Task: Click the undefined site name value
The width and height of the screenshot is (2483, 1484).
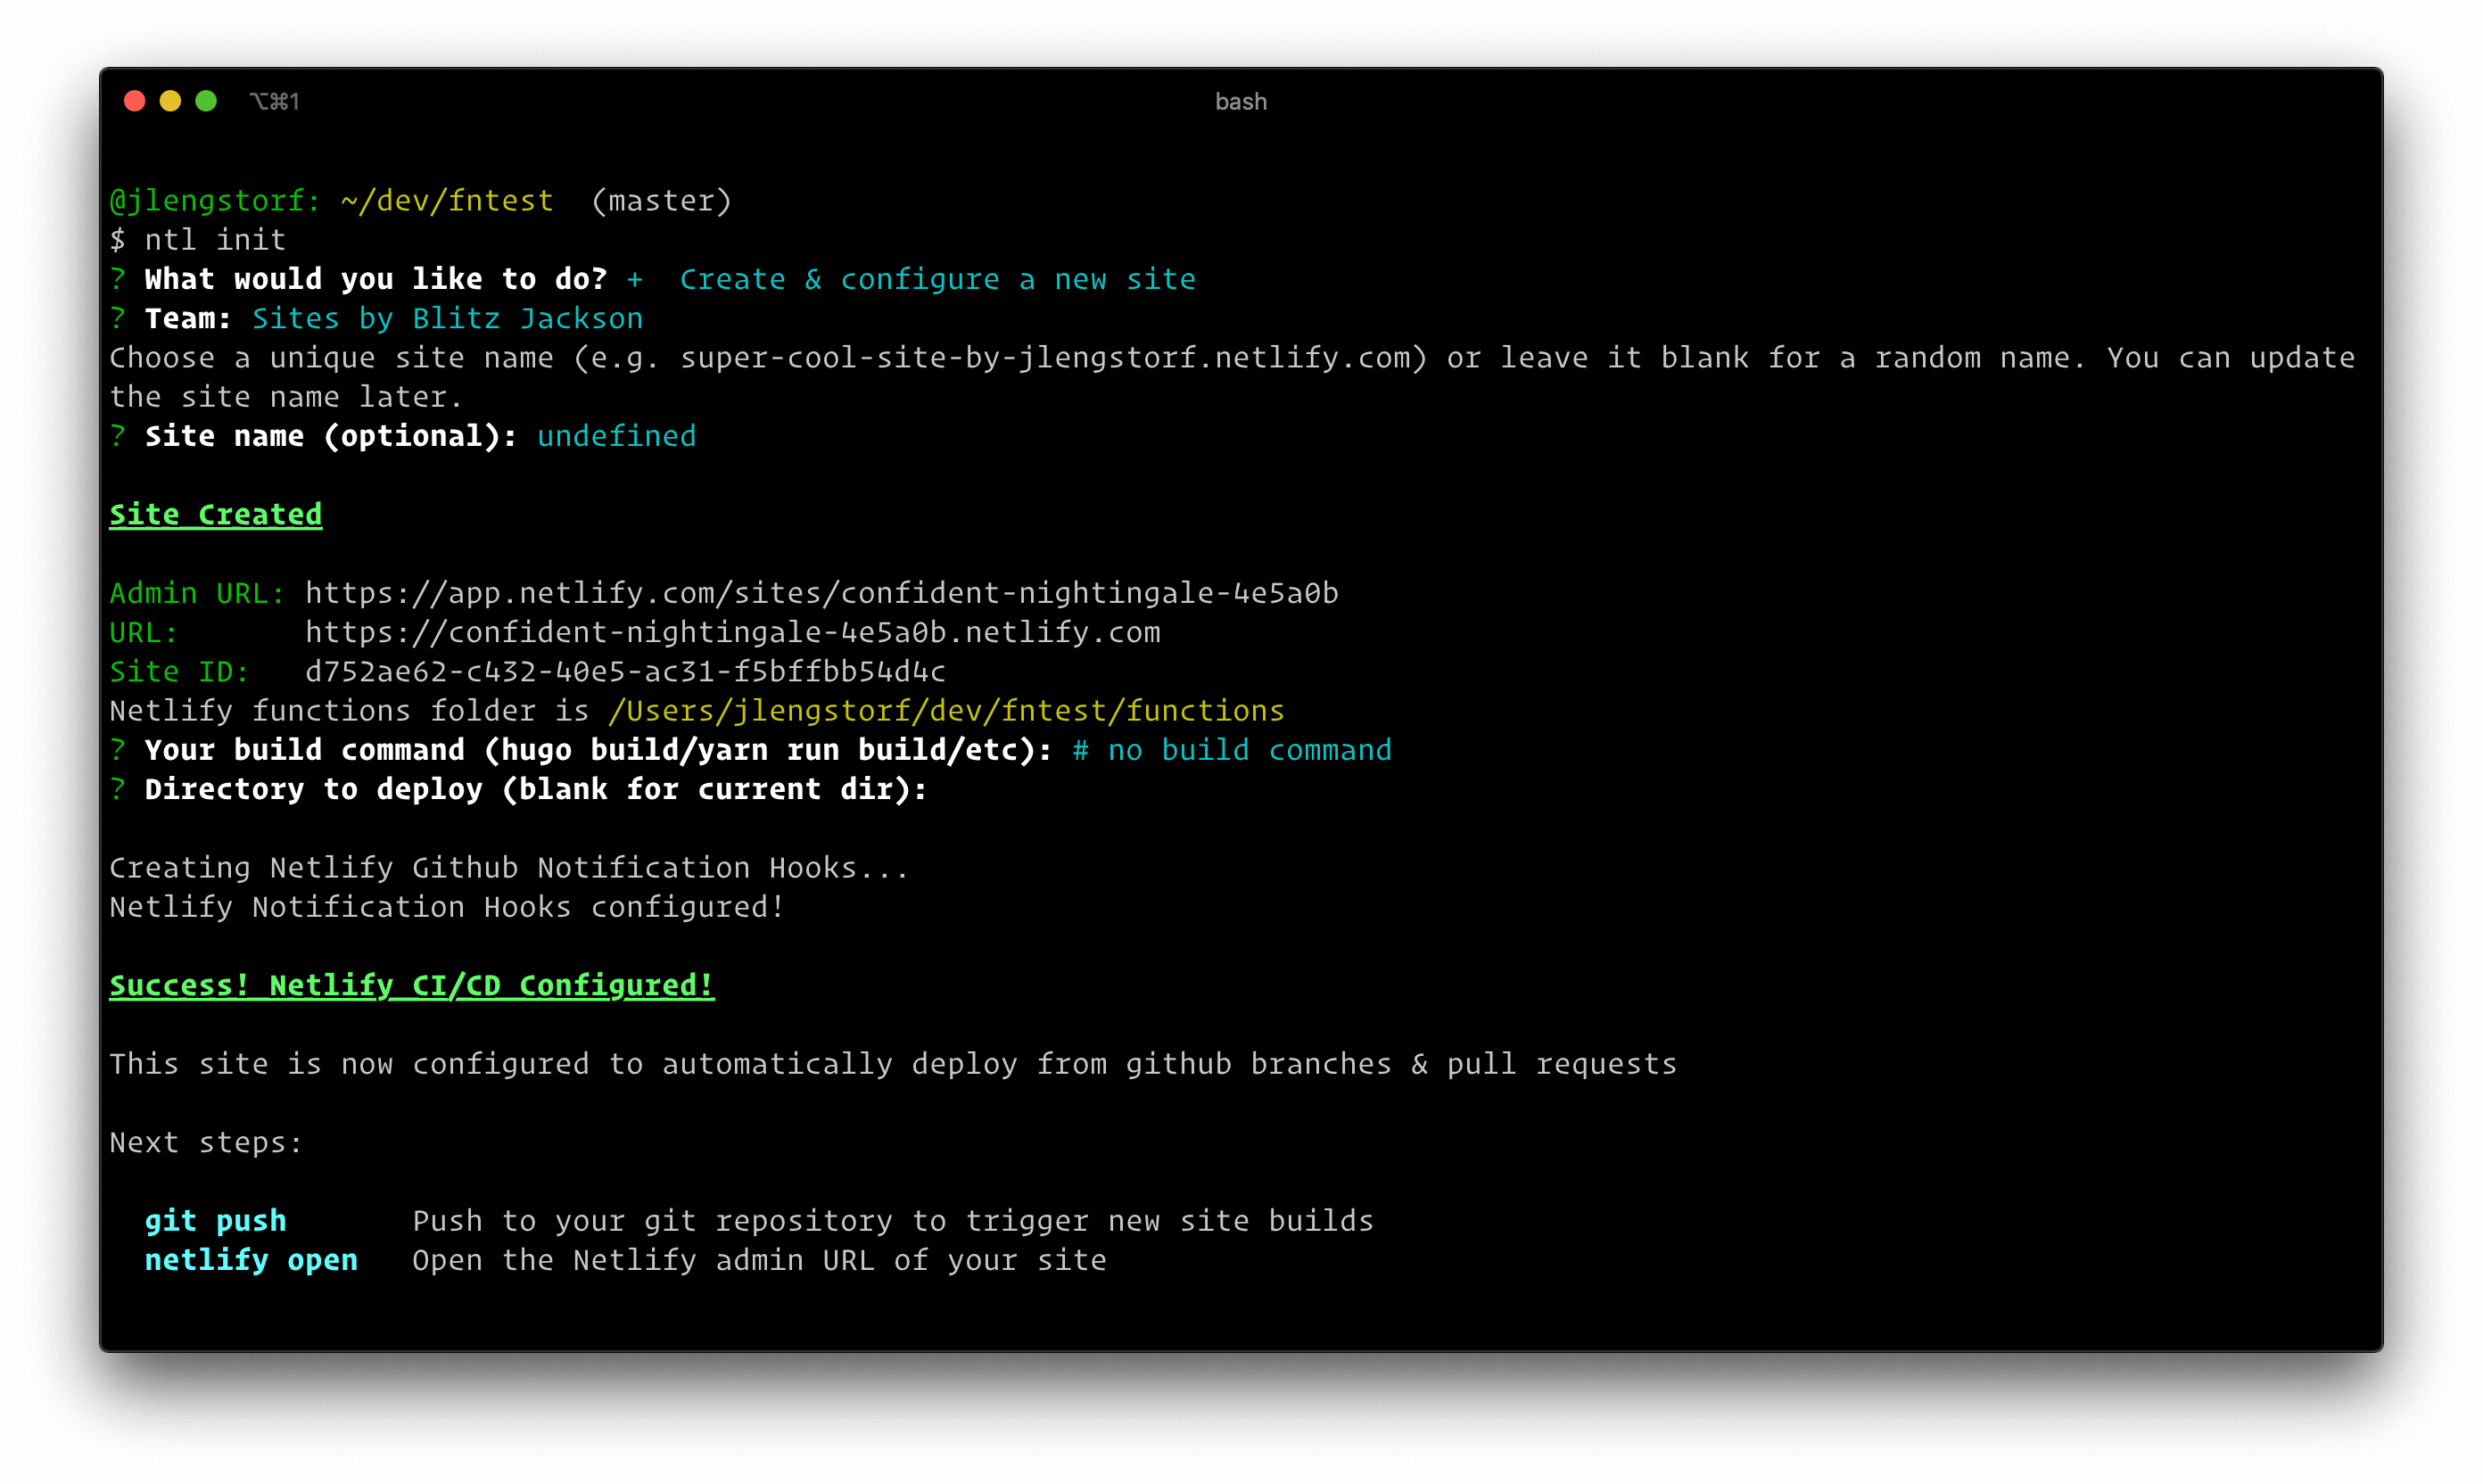Action: [x=616, y=435]
